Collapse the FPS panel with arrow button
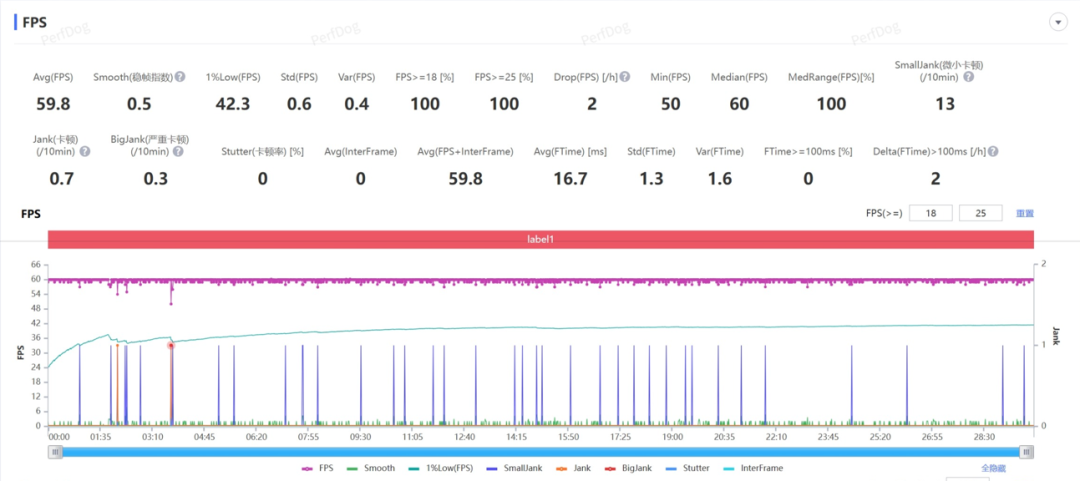This screenshot has height=481, width=1080. click(x=1056, y=22)
